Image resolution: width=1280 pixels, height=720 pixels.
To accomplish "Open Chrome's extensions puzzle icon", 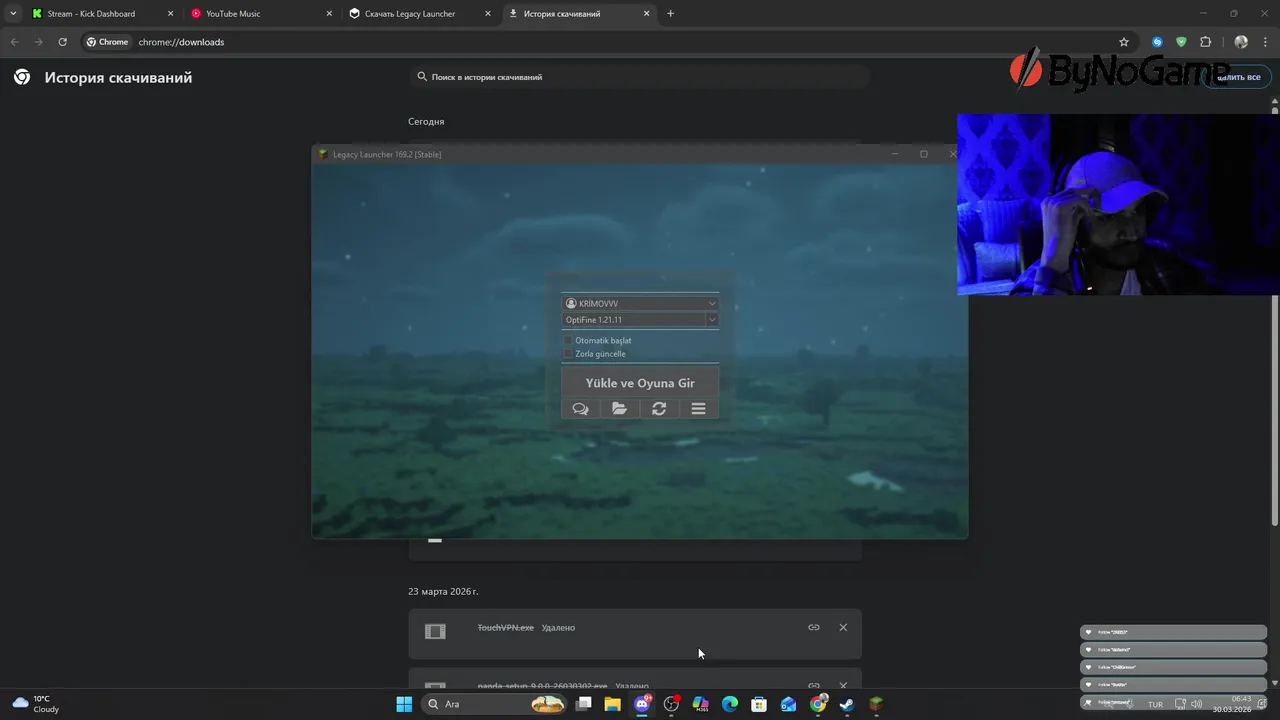I will coord(1205,42).
